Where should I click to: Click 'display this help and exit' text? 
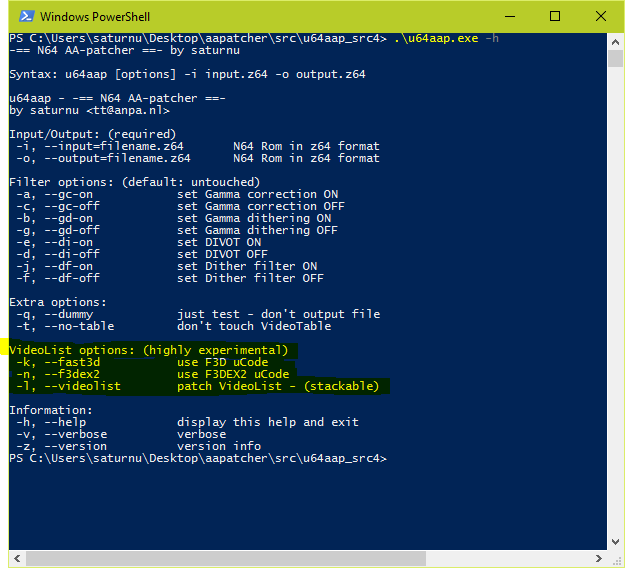(x=268, y=422)
